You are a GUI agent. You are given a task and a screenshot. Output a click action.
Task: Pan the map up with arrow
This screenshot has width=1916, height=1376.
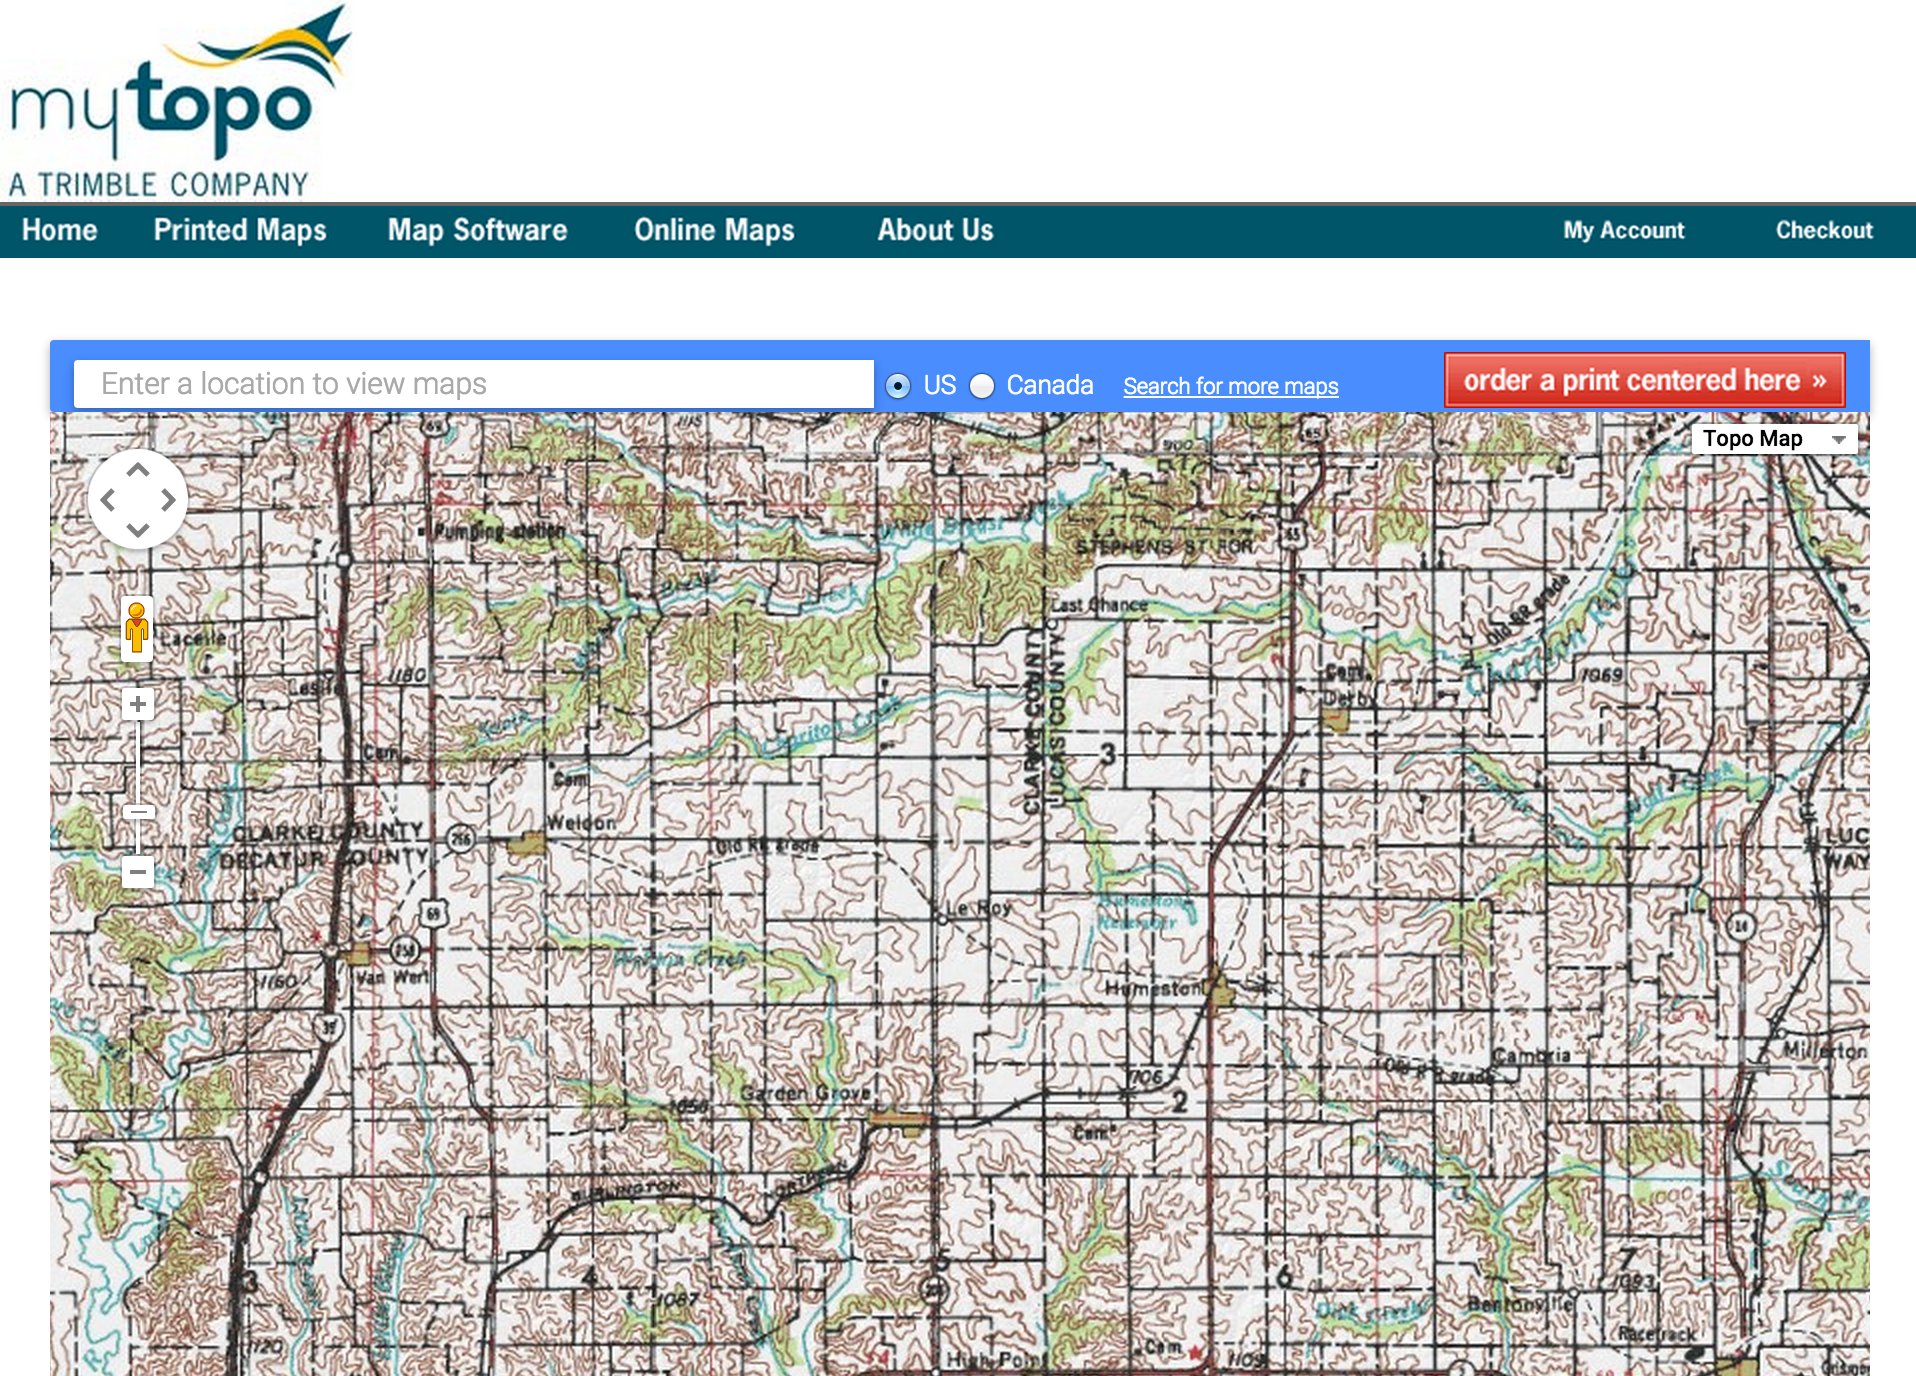click(x=138, y=471)
